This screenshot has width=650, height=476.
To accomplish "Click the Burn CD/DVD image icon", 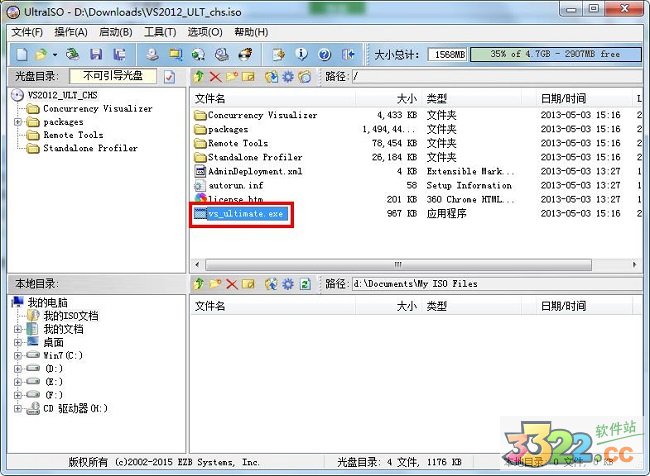I will pos(245,54).
